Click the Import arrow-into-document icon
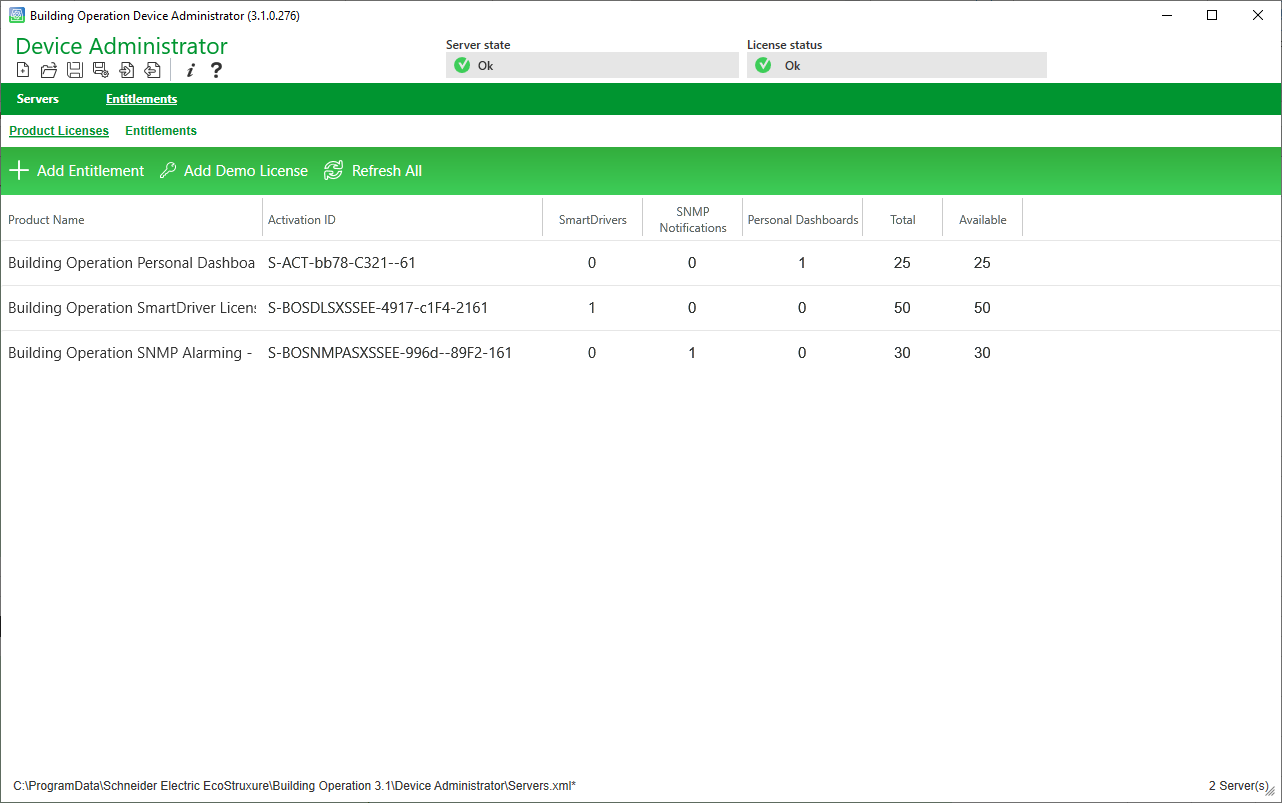Image resolution: width=1282 pixels, height=803 pixels. pyautogui.click(x=127, y=70)
